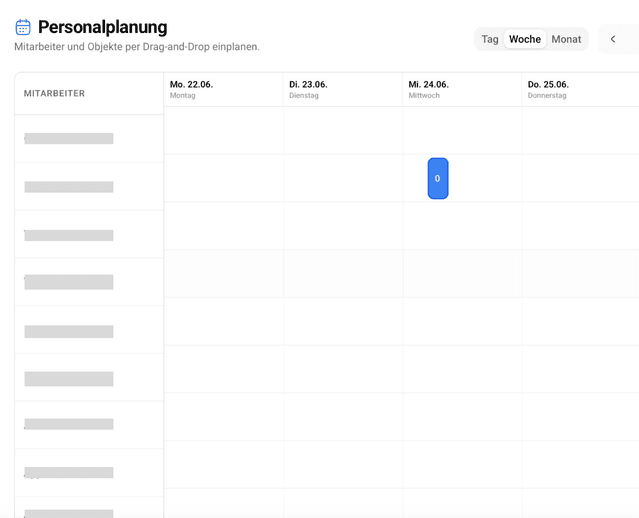
Task: Click the Mo. 22.06. column header
Action: click(223, 90)
